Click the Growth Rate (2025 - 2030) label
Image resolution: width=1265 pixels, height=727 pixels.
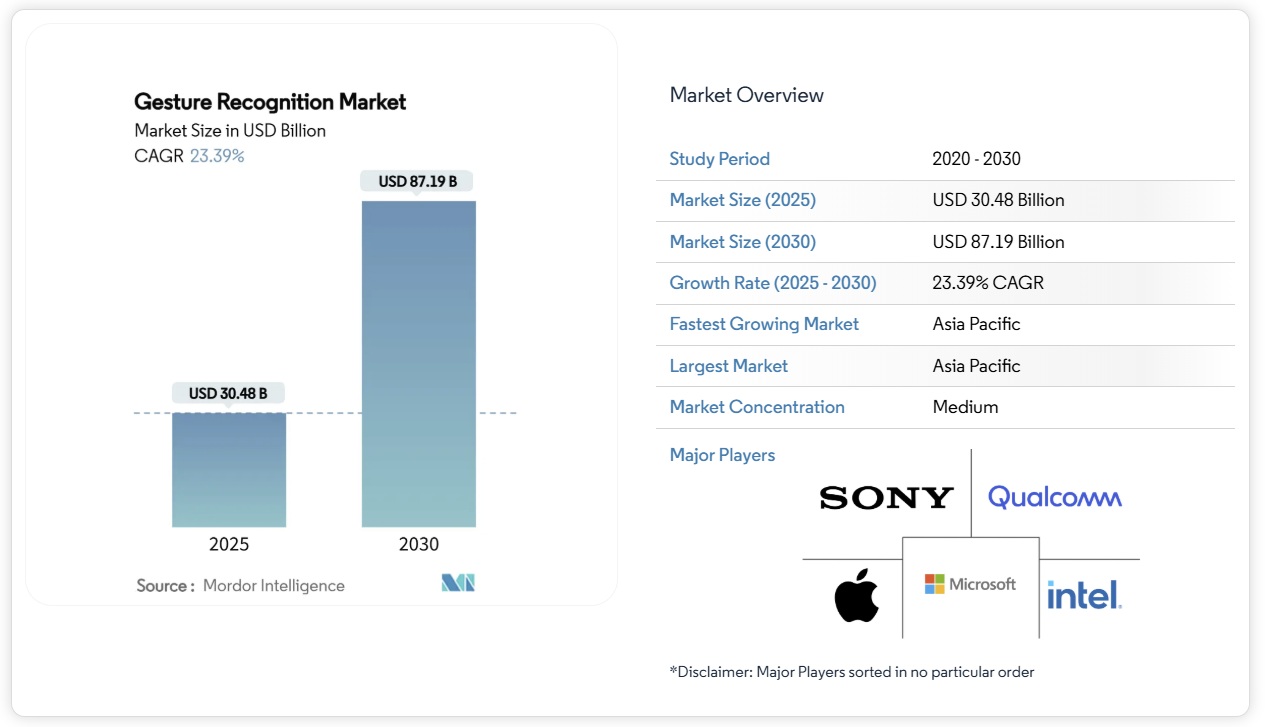click(773, 283)
